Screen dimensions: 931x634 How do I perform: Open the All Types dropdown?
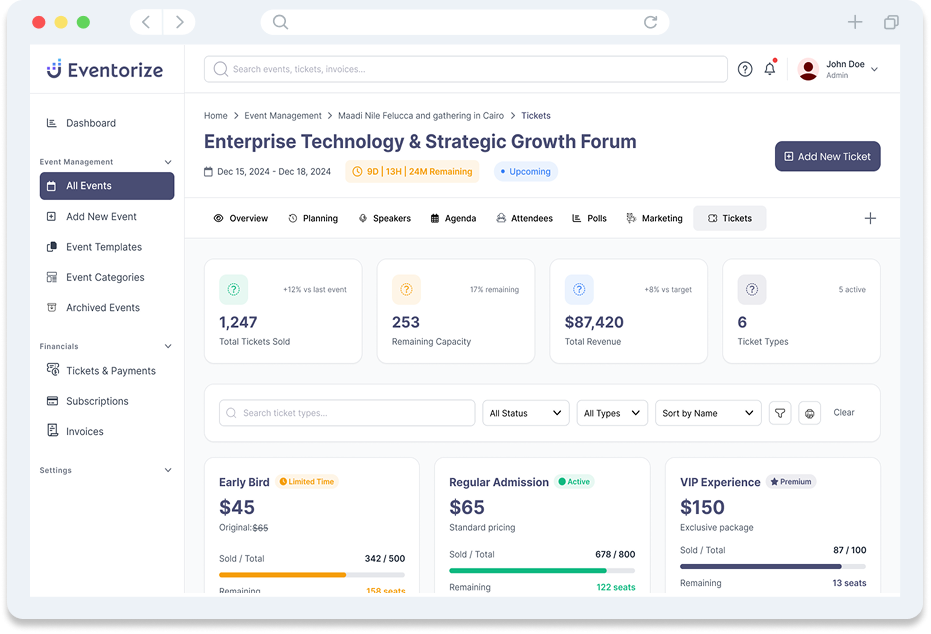pyautogui.click(x=612, y=413)
